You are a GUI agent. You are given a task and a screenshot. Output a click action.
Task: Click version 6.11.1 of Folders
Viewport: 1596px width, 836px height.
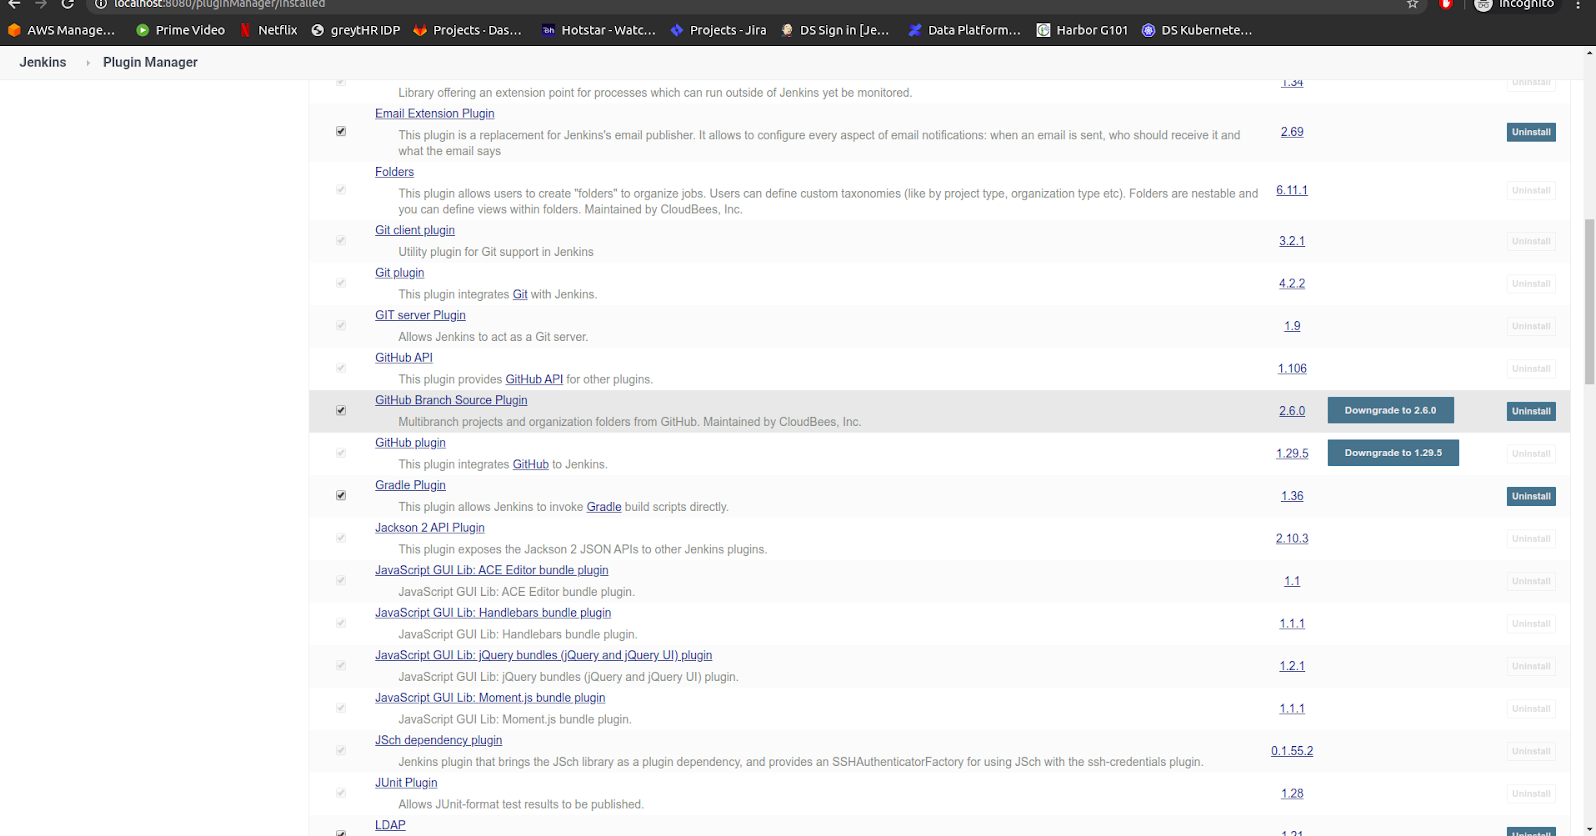(x=1292, y=190)
